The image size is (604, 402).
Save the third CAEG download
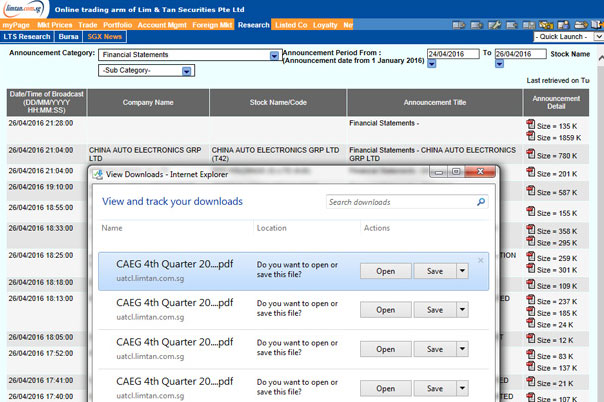tap(435, 349)
